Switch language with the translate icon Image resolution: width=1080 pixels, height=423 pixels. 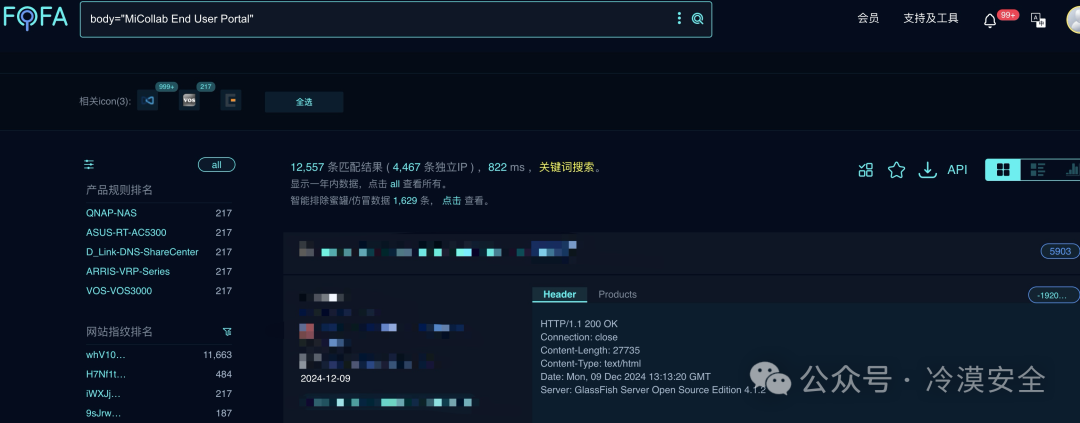1038,19
